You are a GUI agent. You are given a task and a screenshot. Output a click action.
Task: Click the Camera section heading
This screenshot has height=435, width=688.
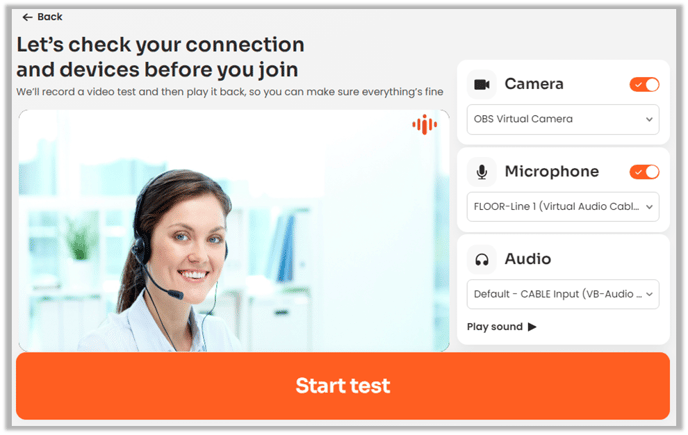click(534, 84)
